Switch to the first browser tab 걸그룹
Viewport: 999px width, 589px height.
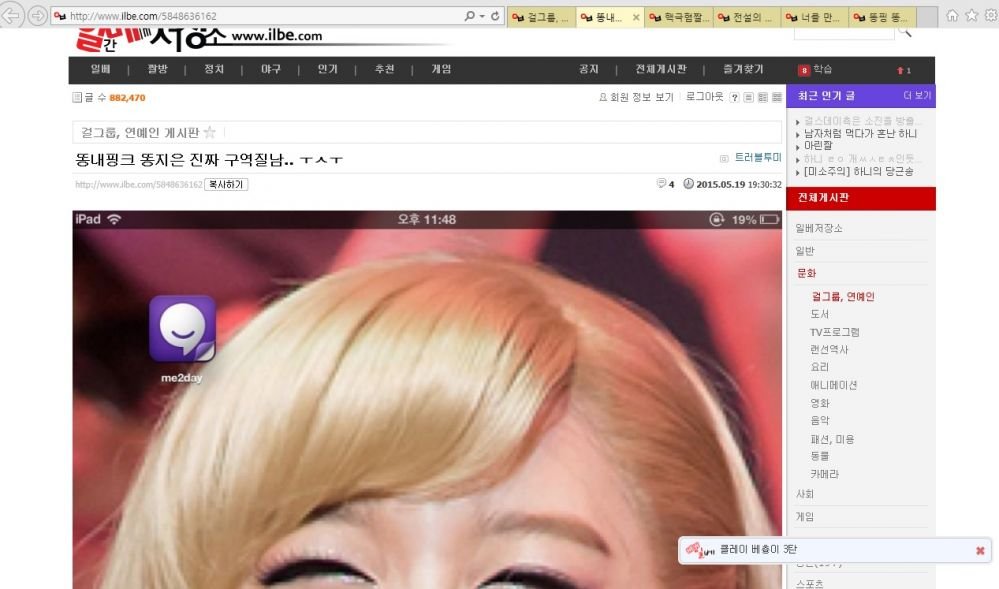click(542, 17)
